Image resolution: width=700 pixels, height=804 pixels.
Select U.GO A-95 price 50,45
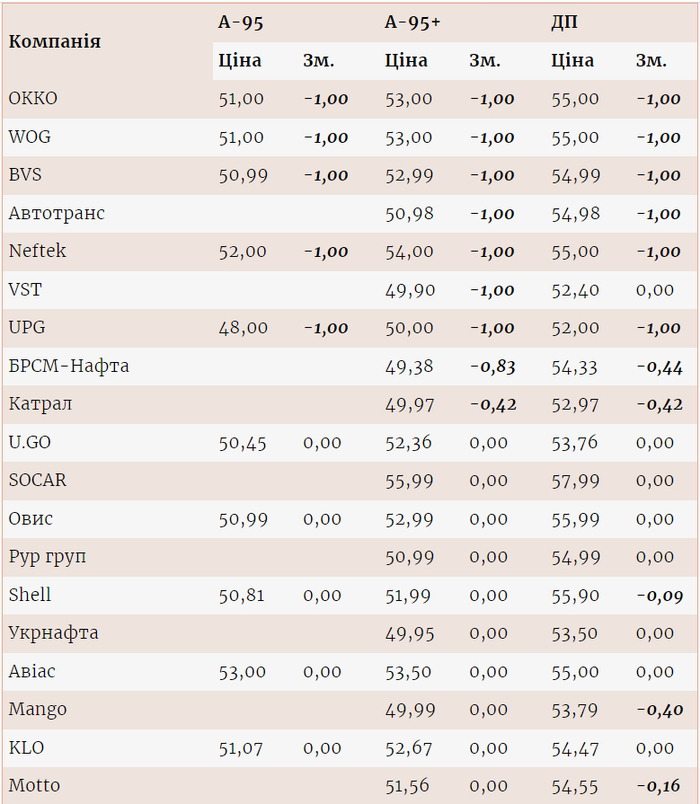tap(242, 442)
